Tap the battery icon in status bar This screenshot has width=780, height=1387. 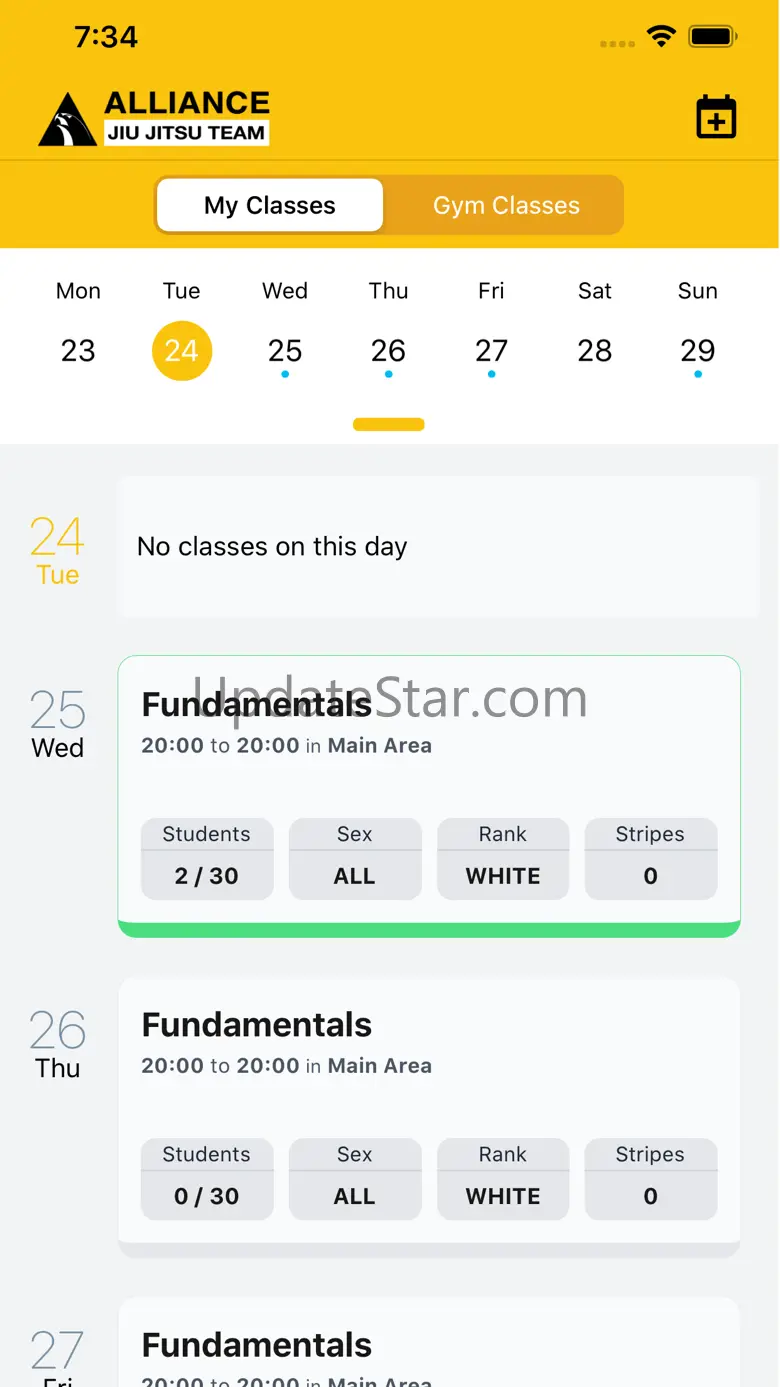pyautogui.click(x=713, y=37)
